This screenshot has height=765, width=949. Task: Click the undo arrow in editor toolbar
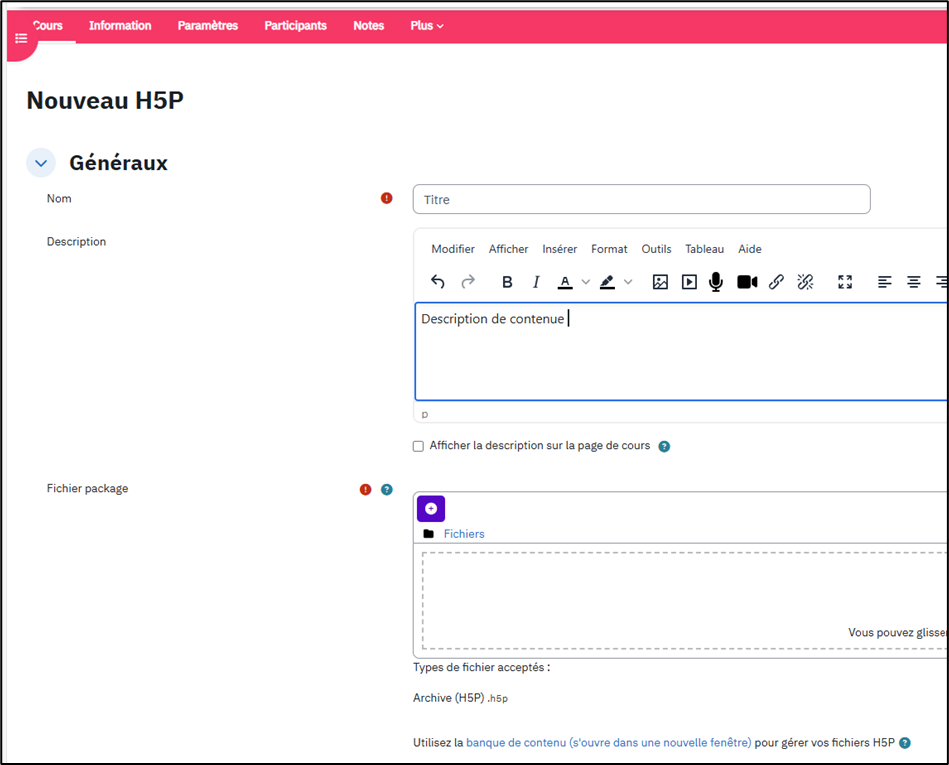(x=437, y=282)
